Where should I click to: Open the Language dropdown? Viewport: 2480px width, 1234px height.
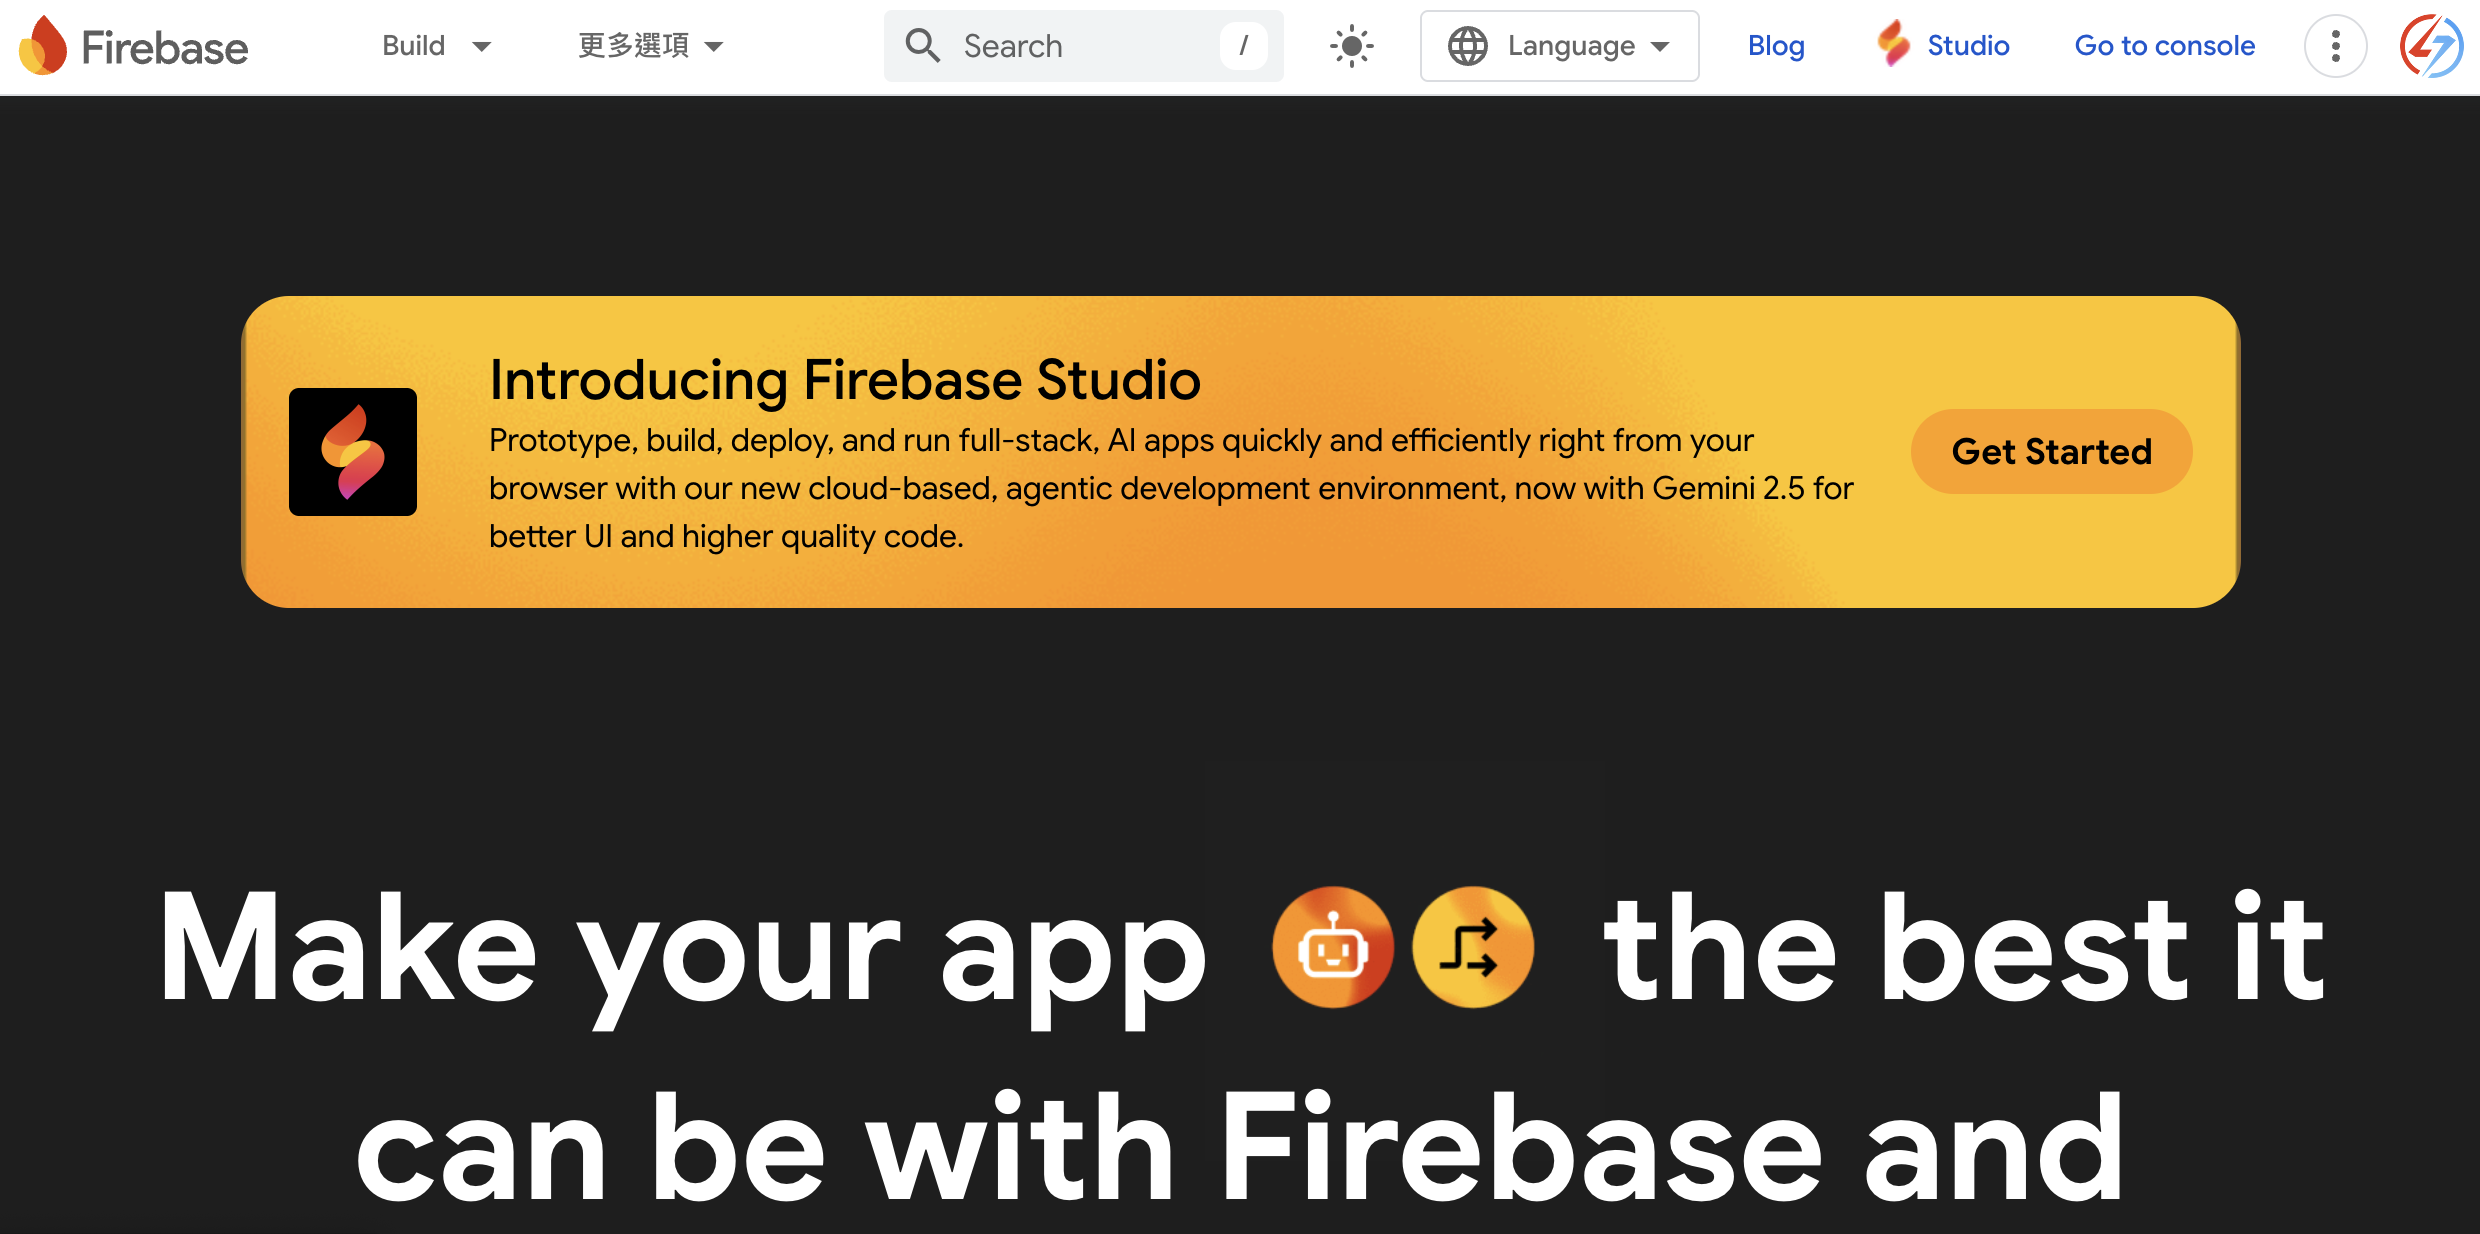click(x=1559, y=46)
